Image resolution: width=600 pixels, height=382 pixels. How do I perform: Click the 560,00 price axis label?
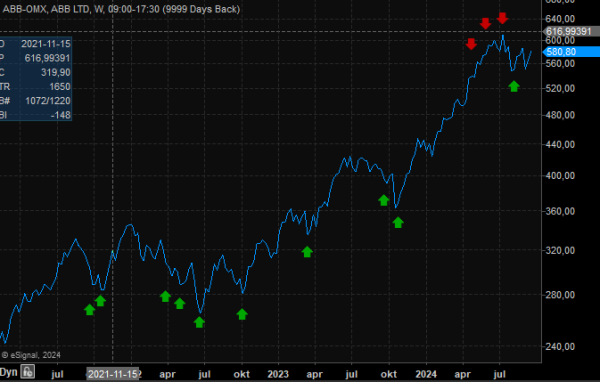(x=560, y=64)
